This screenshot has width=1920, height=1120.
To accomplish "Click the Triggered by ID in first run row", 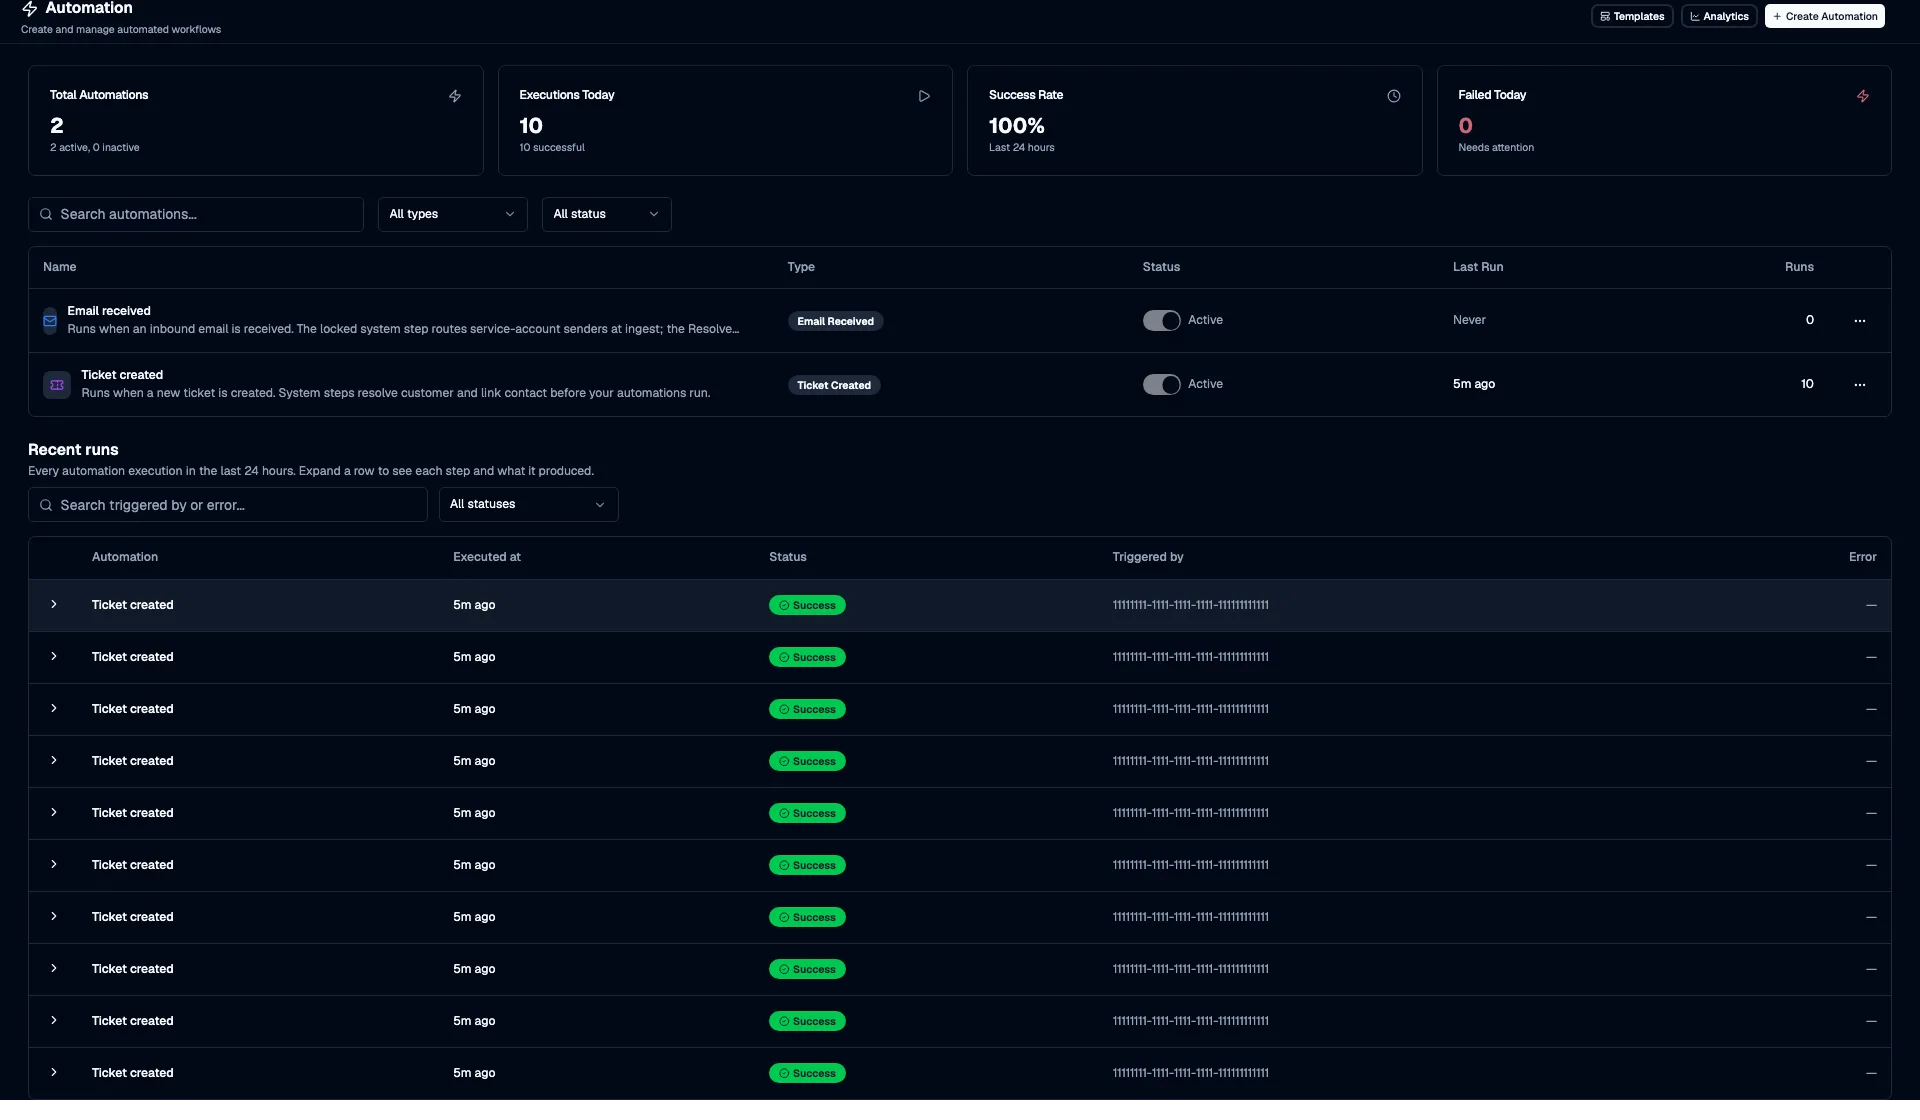I will coord(1191,605).
